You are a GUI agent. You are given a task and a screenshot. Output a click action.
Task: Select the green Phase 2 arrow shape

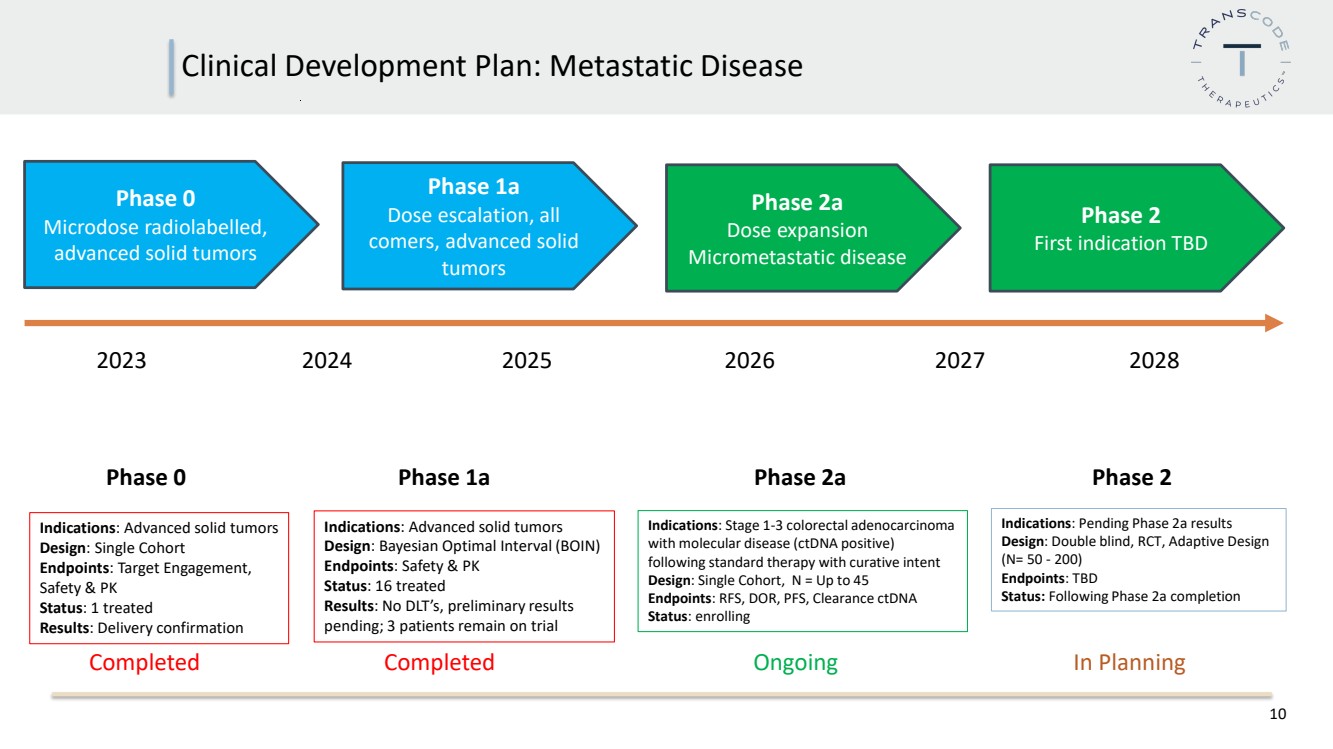[x=1136, y=228]
